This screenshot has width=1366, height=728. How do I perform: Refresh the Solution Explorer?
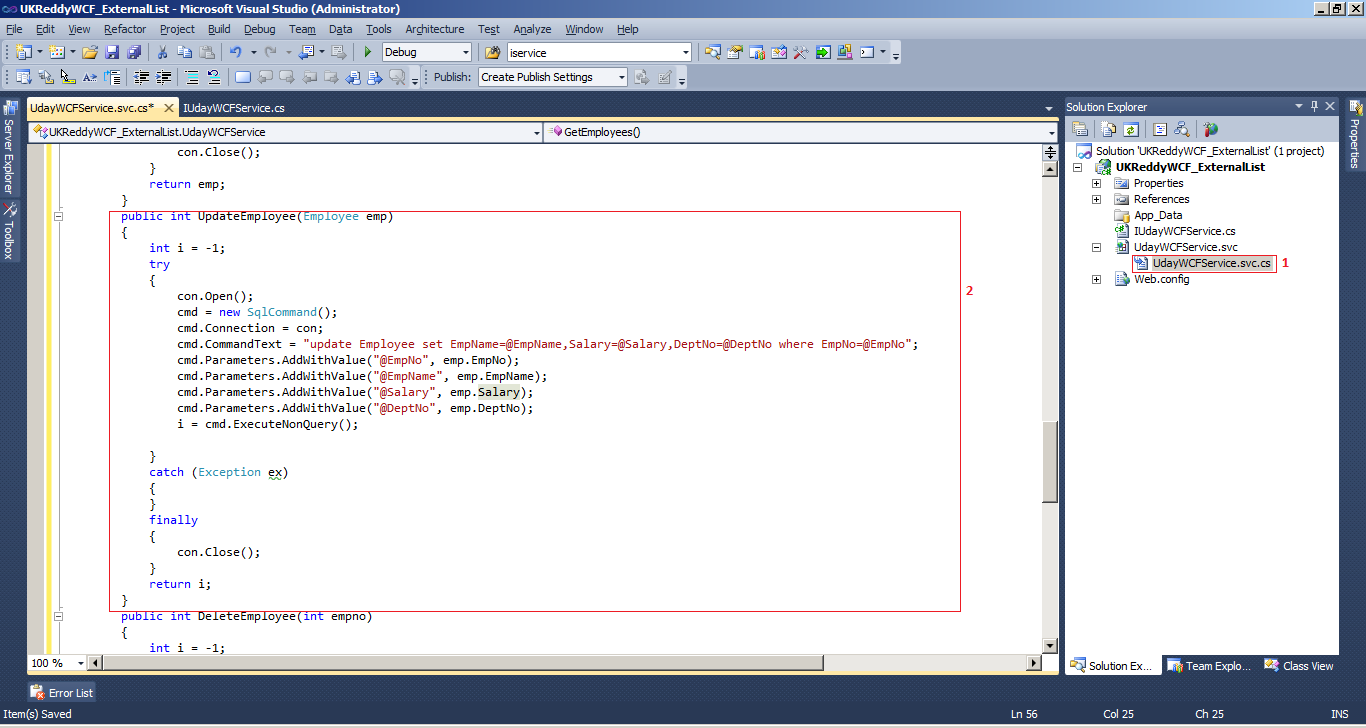click(1130, 129)
